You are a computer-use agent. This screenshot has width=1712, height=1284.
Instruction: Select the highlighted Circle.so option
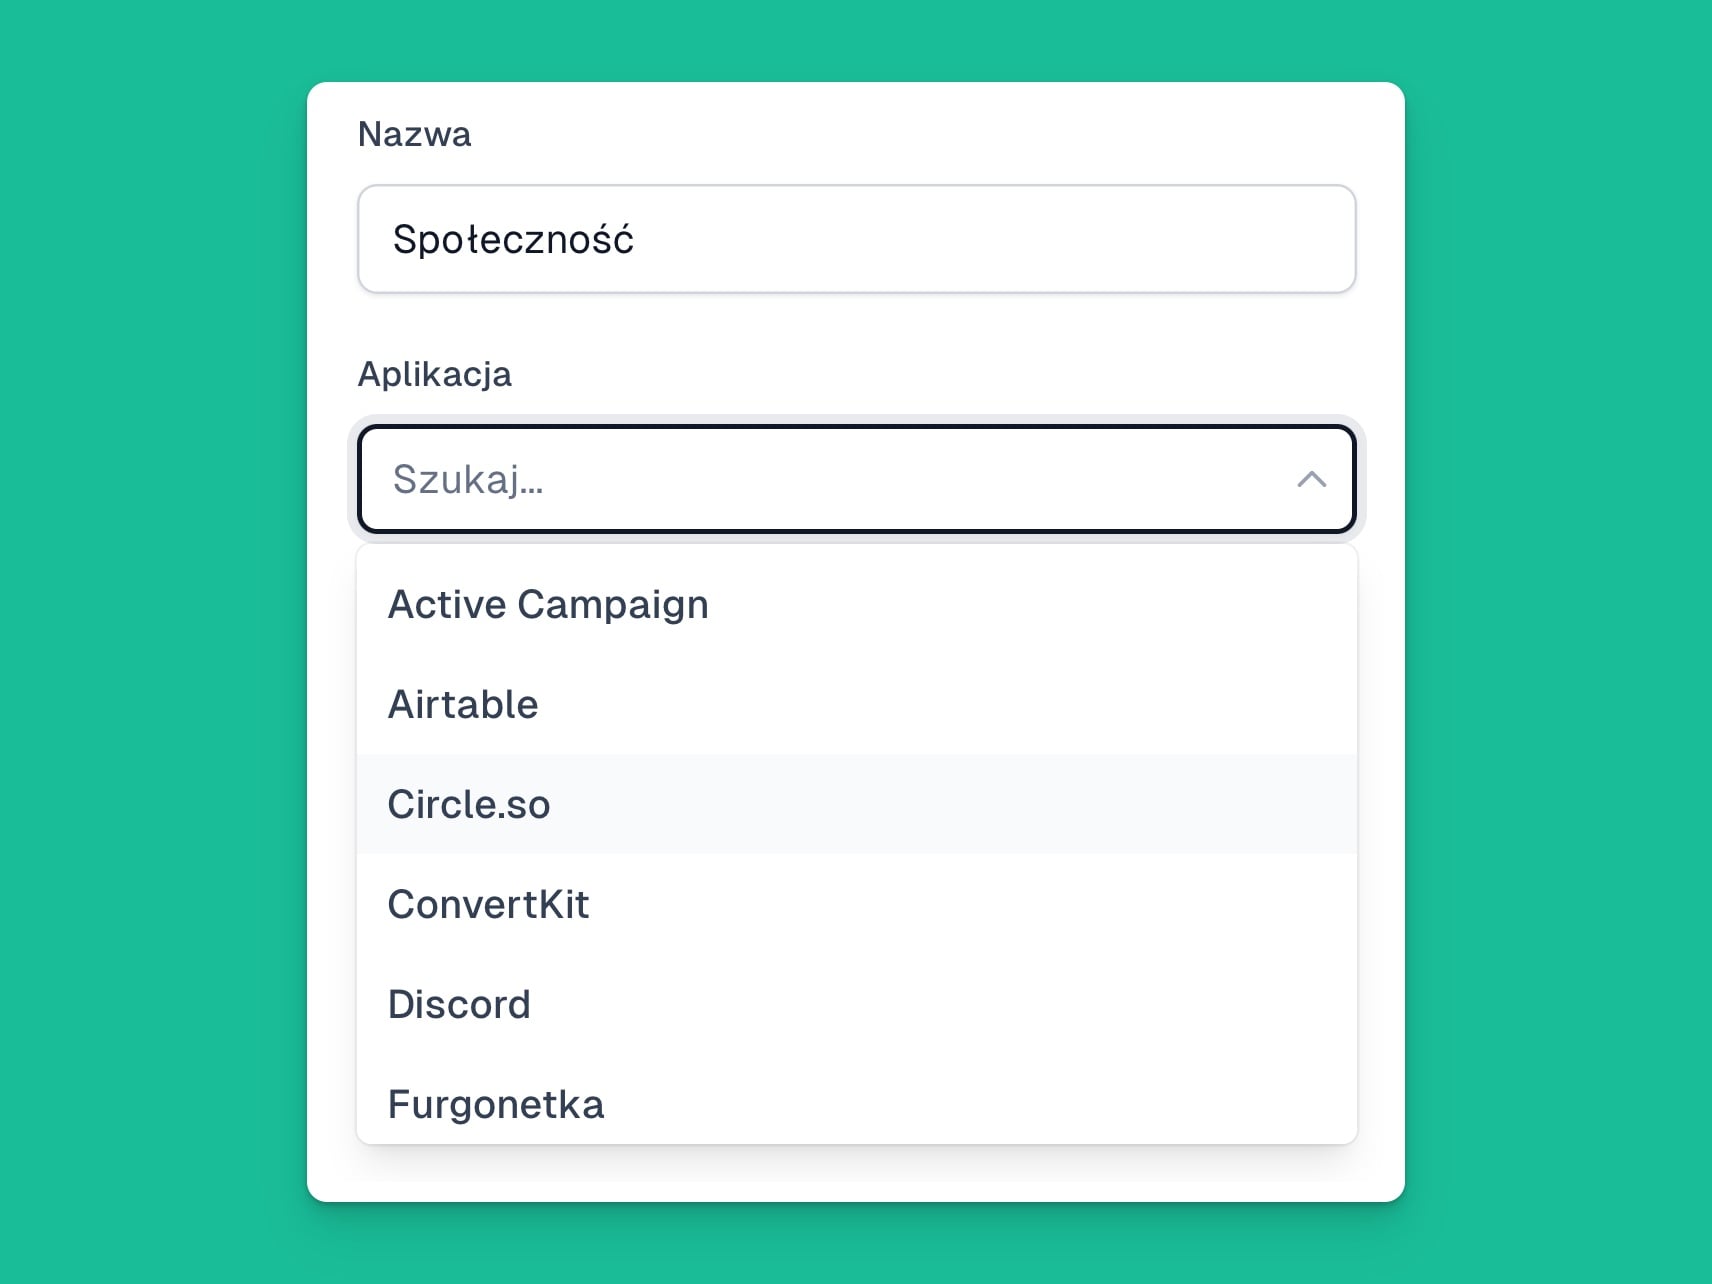pyautogui.click(x=857, y=804)
